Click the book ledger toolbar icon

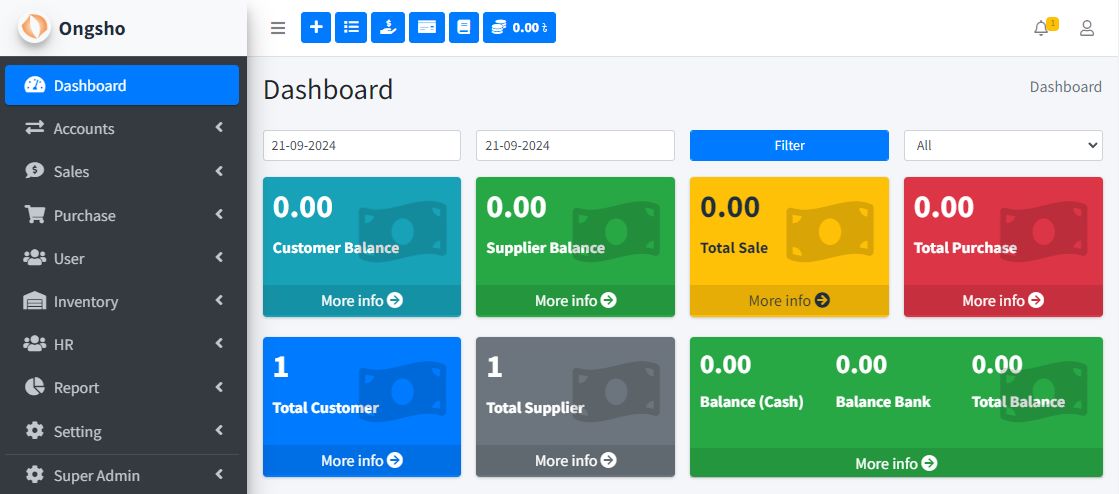(x=464, y=27)
